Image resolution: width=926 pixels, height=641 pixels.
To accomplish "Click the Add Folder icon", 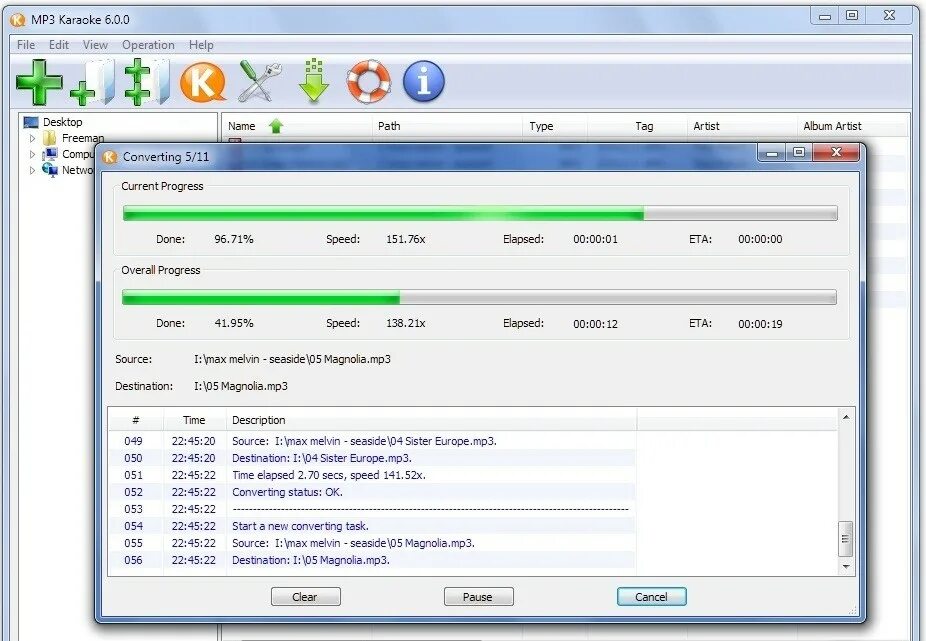I will (x=93, y=82).
